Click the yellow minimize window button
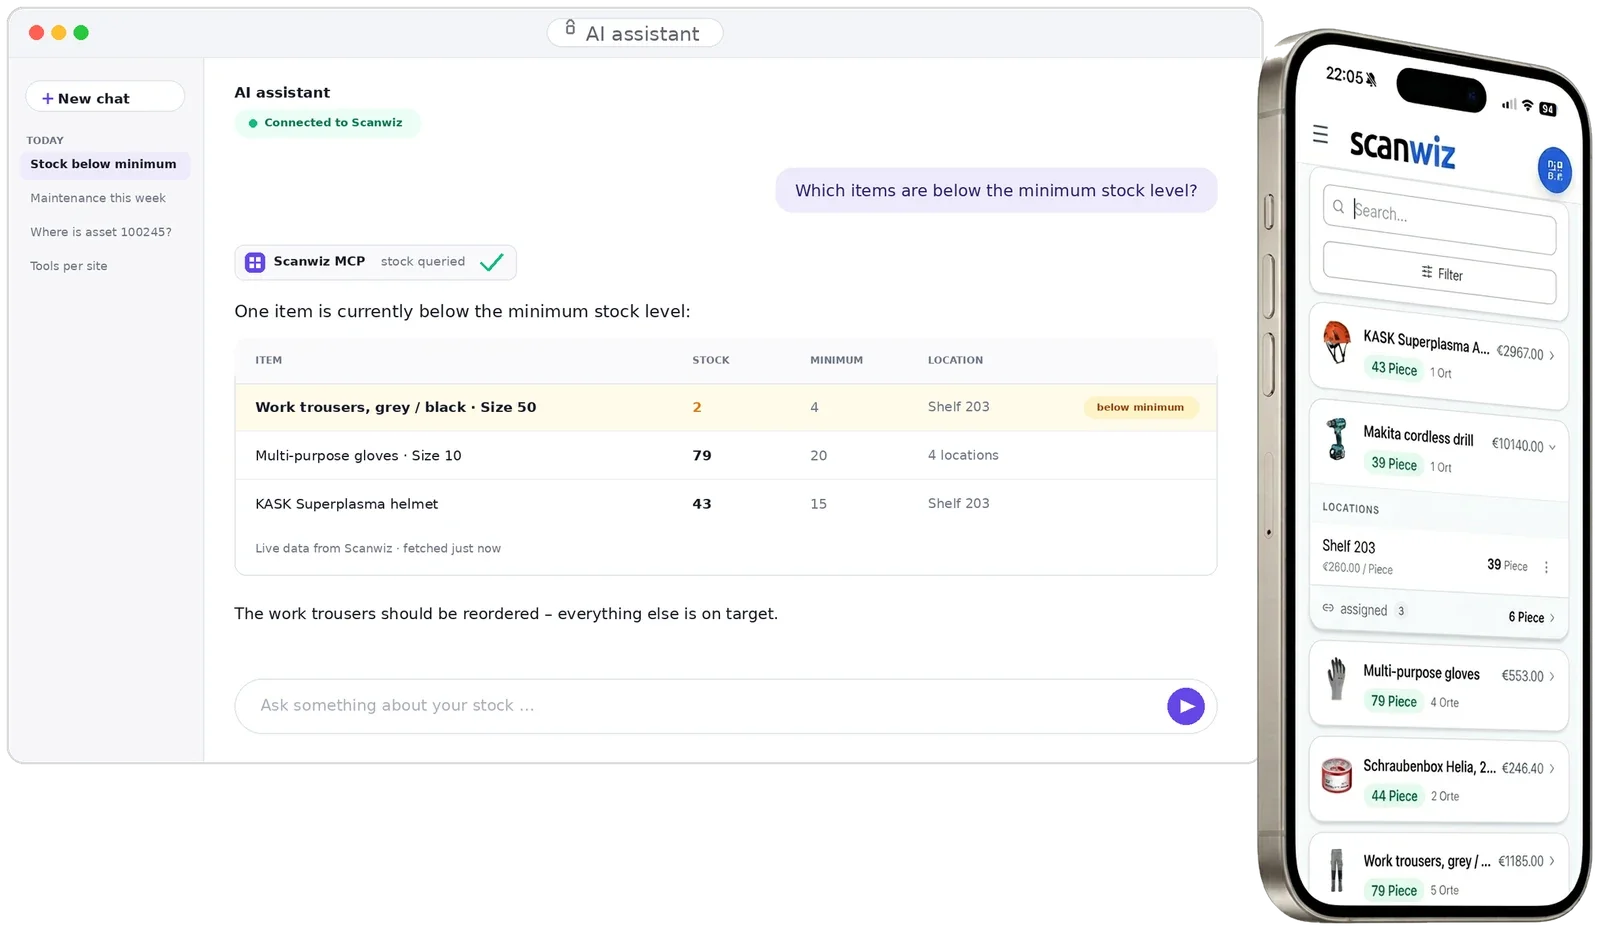The image size is (1600, 931). point(59,33)
